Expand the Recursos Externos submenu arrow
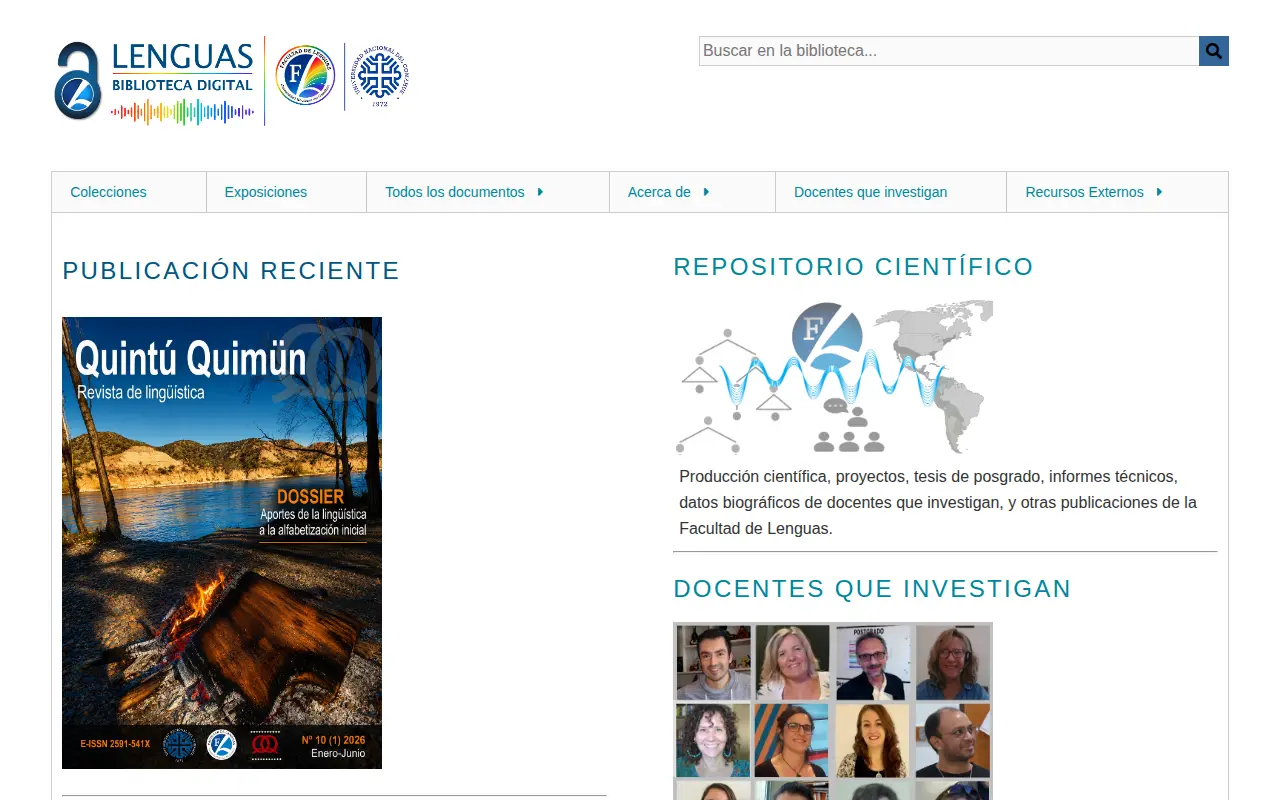Screen dimensions: 1280x800 (1159, 192)
